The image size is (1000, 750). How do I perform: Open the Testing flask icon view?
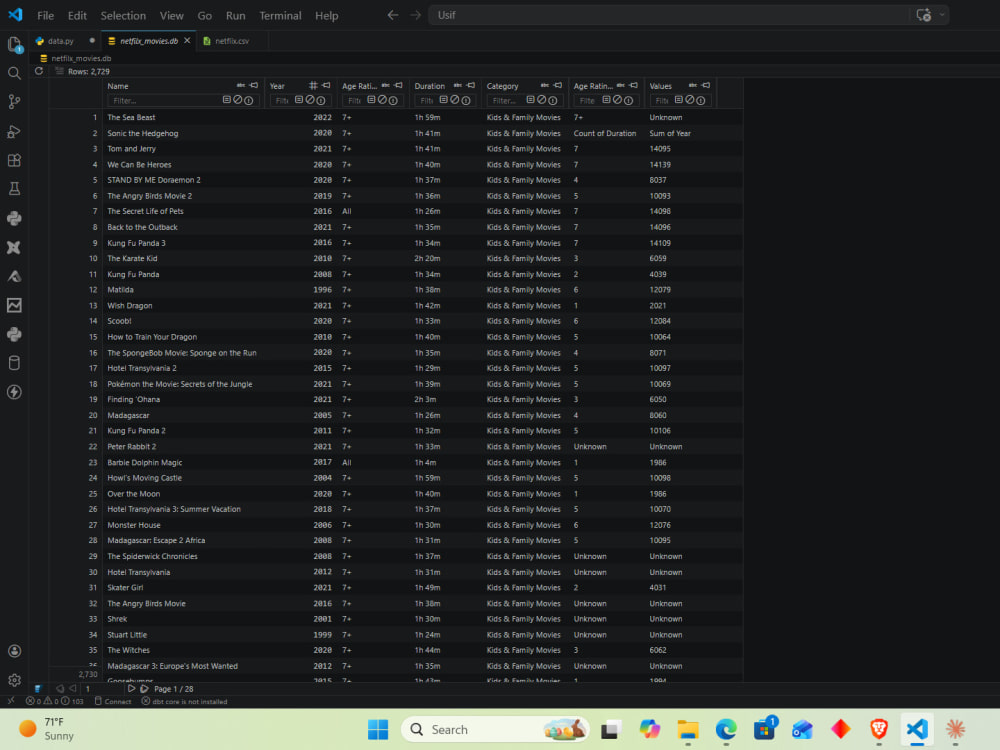14,189
